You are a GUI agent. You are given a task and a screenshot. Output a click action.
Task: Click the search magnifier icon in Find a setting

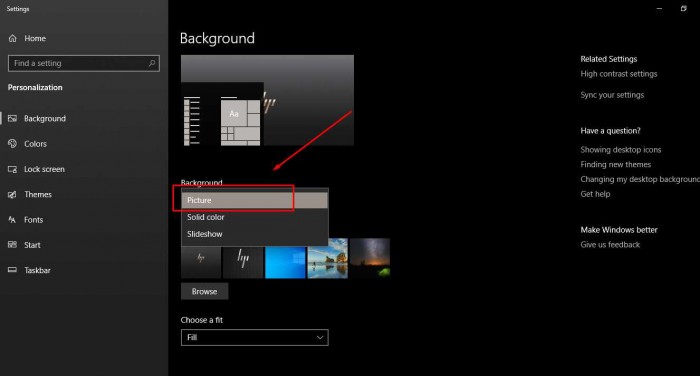tap(152, 63)
